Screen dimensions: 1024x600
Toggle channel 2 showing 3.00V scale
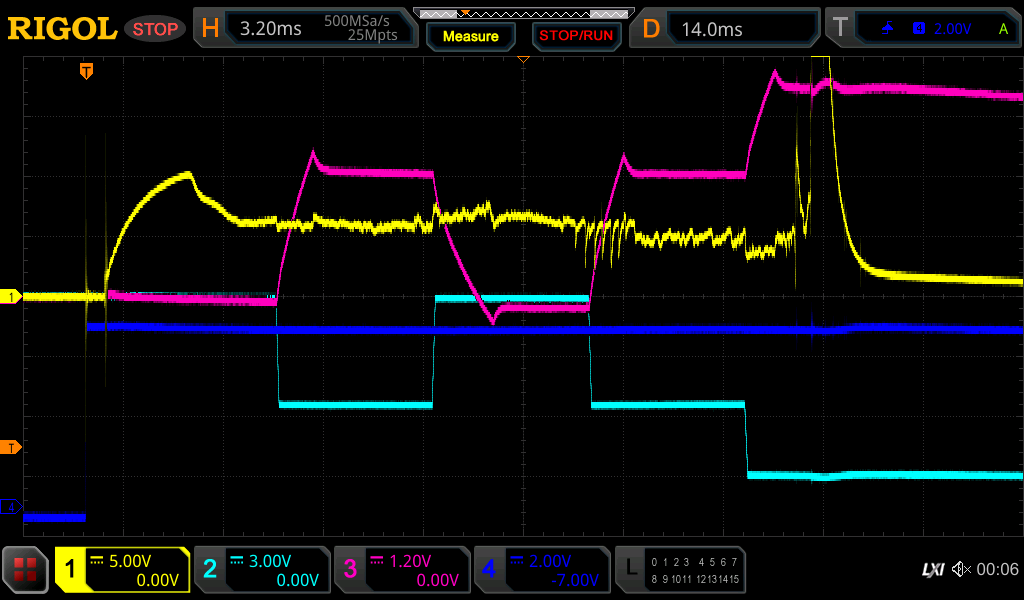(261, 570)
